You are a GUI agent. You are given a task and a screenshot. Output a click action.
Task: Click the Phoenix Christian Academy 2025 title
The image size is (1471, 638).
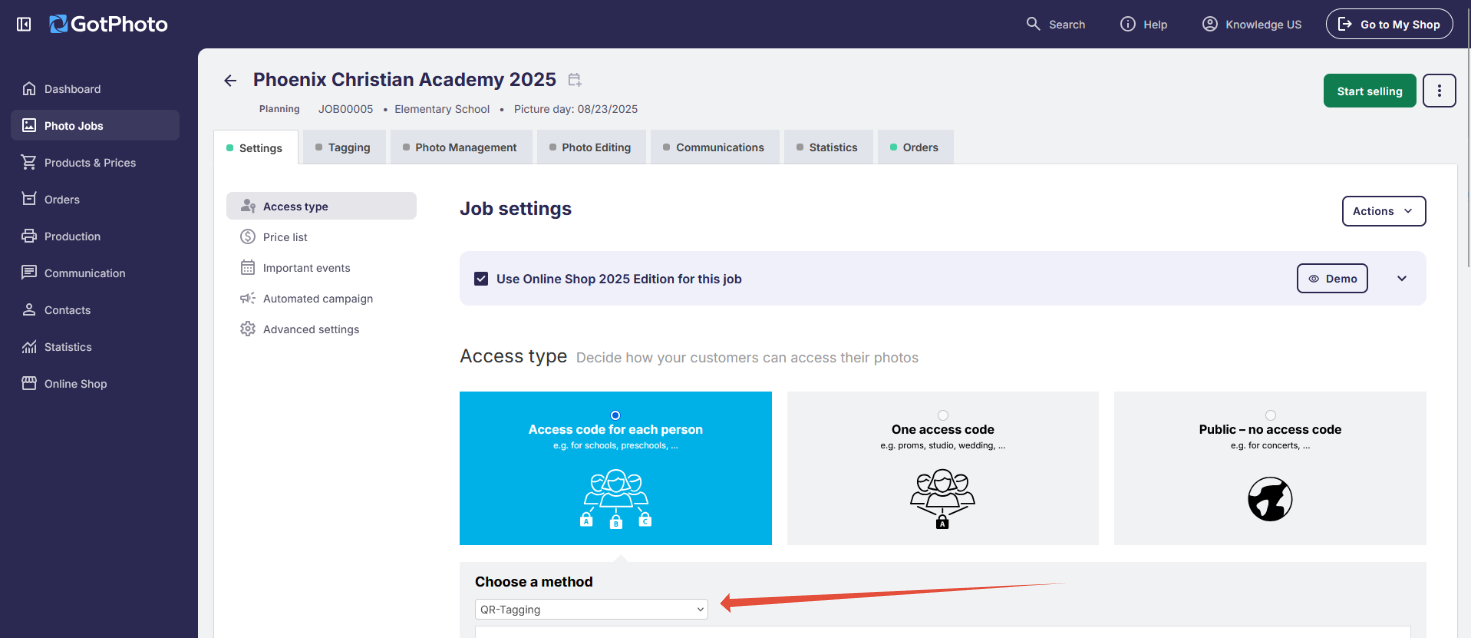tap(404, 80)
